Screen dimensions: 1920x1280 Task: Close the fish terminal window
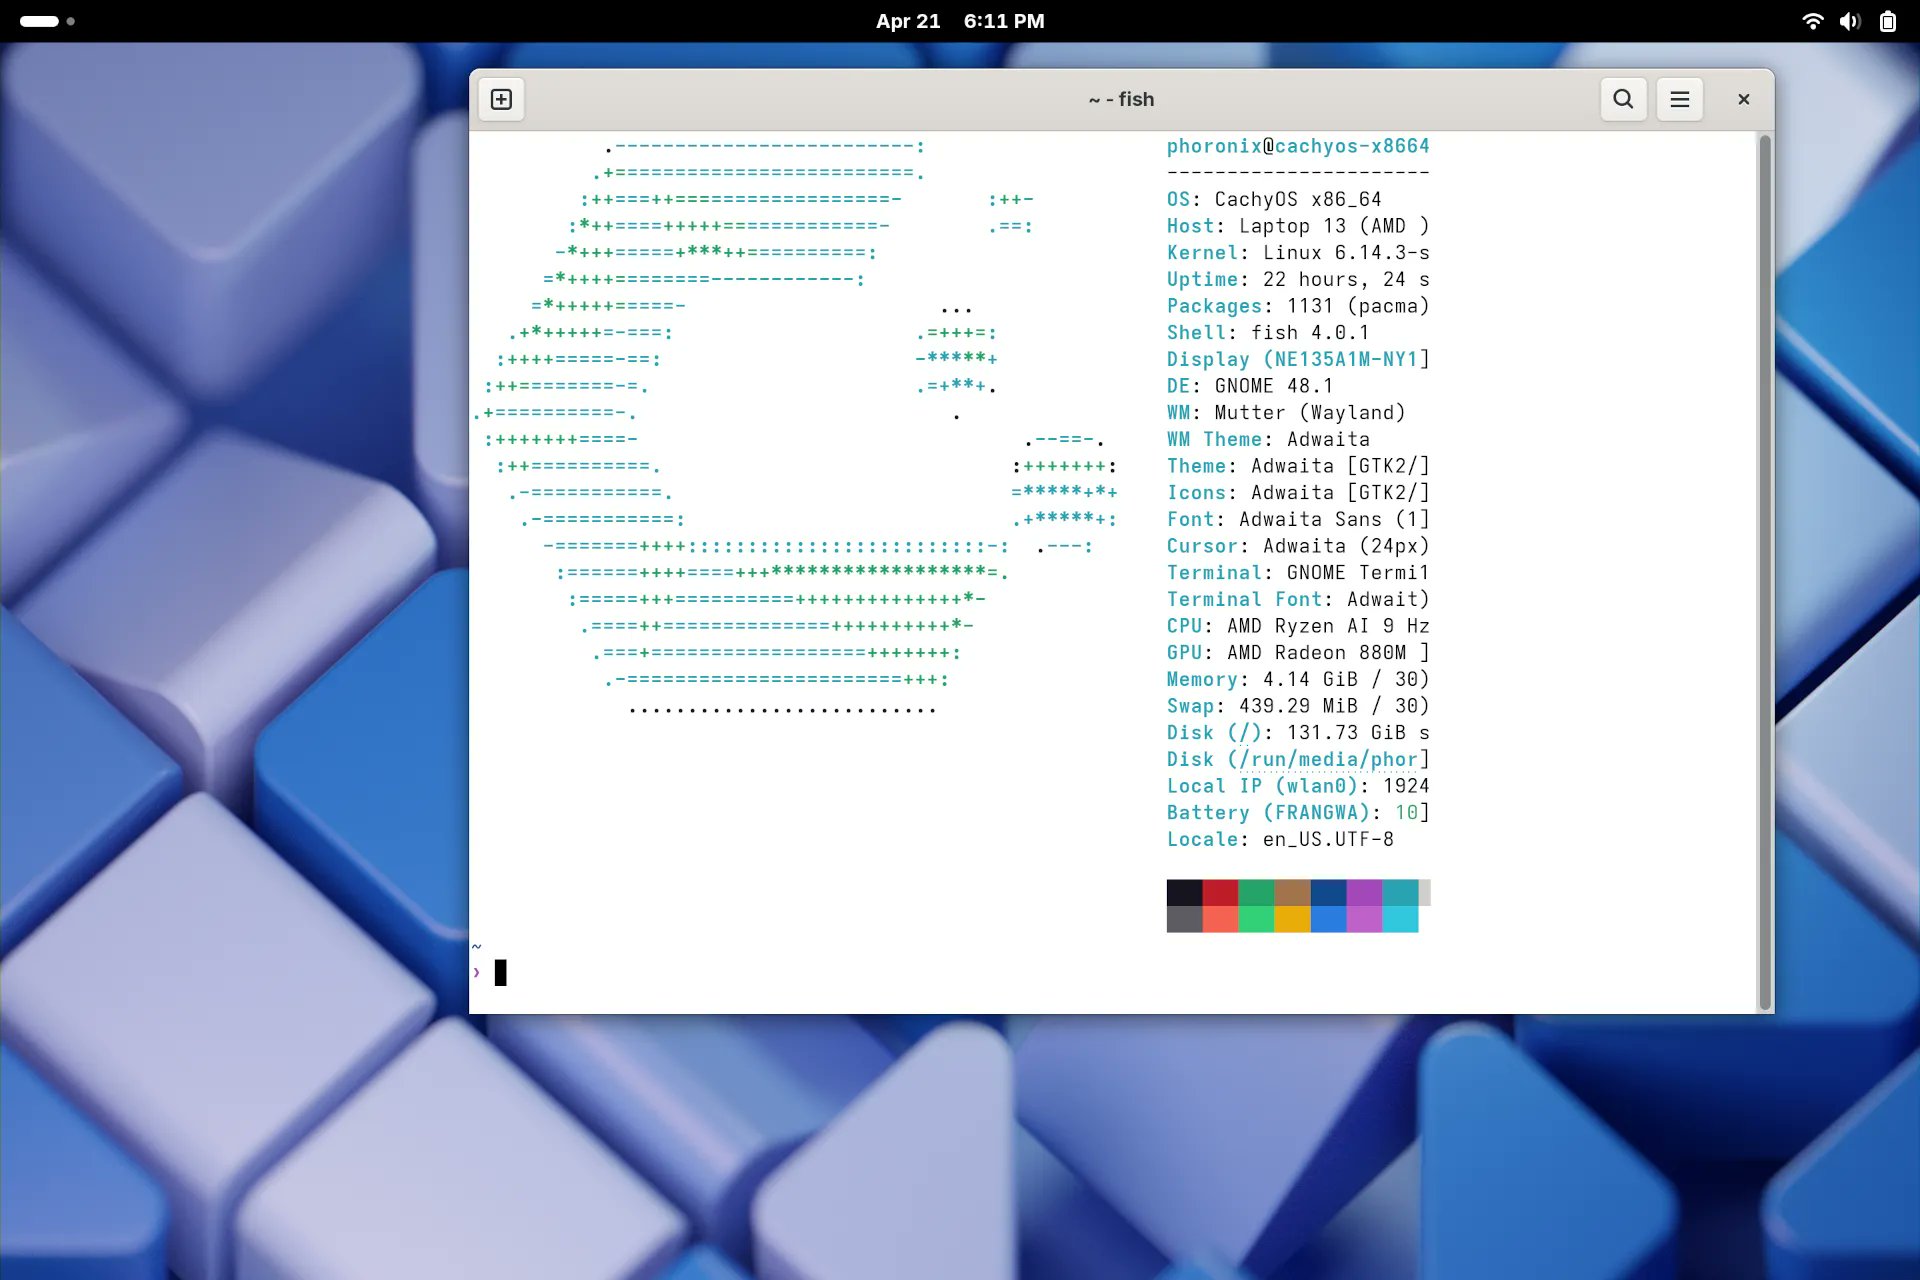coord(1743,99)
